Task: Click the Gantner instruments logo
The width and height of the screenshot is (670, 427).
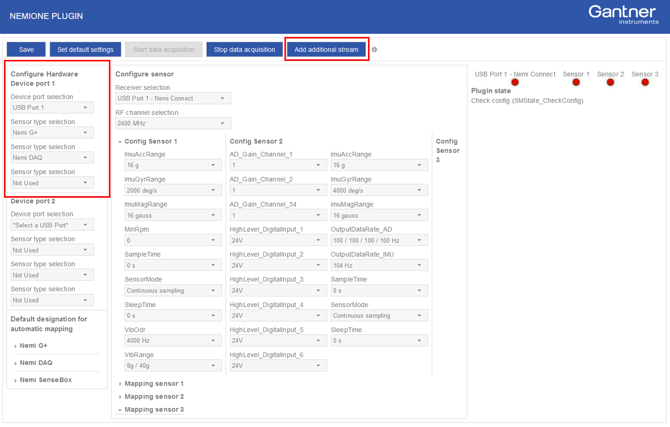Action: coord(623,15)
